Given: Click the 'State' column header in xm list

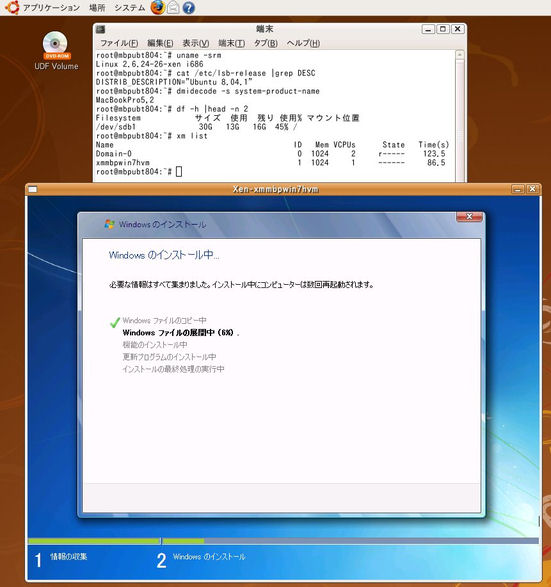Looking at the screenshot, I should click(x=393, y=145).
